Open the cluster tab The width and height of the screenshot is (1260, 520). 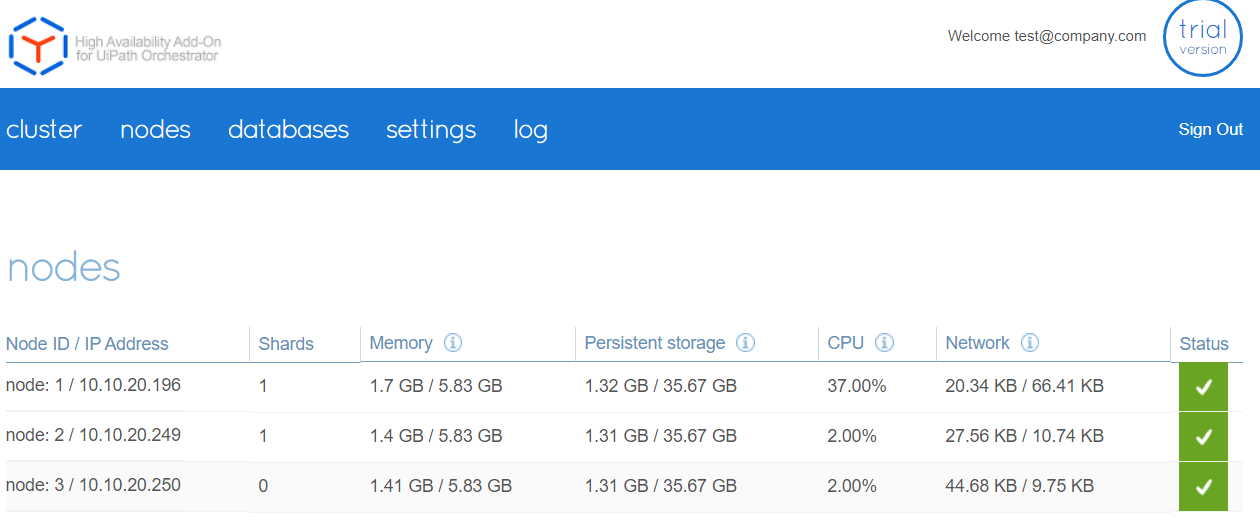click(x=44, y=130)
